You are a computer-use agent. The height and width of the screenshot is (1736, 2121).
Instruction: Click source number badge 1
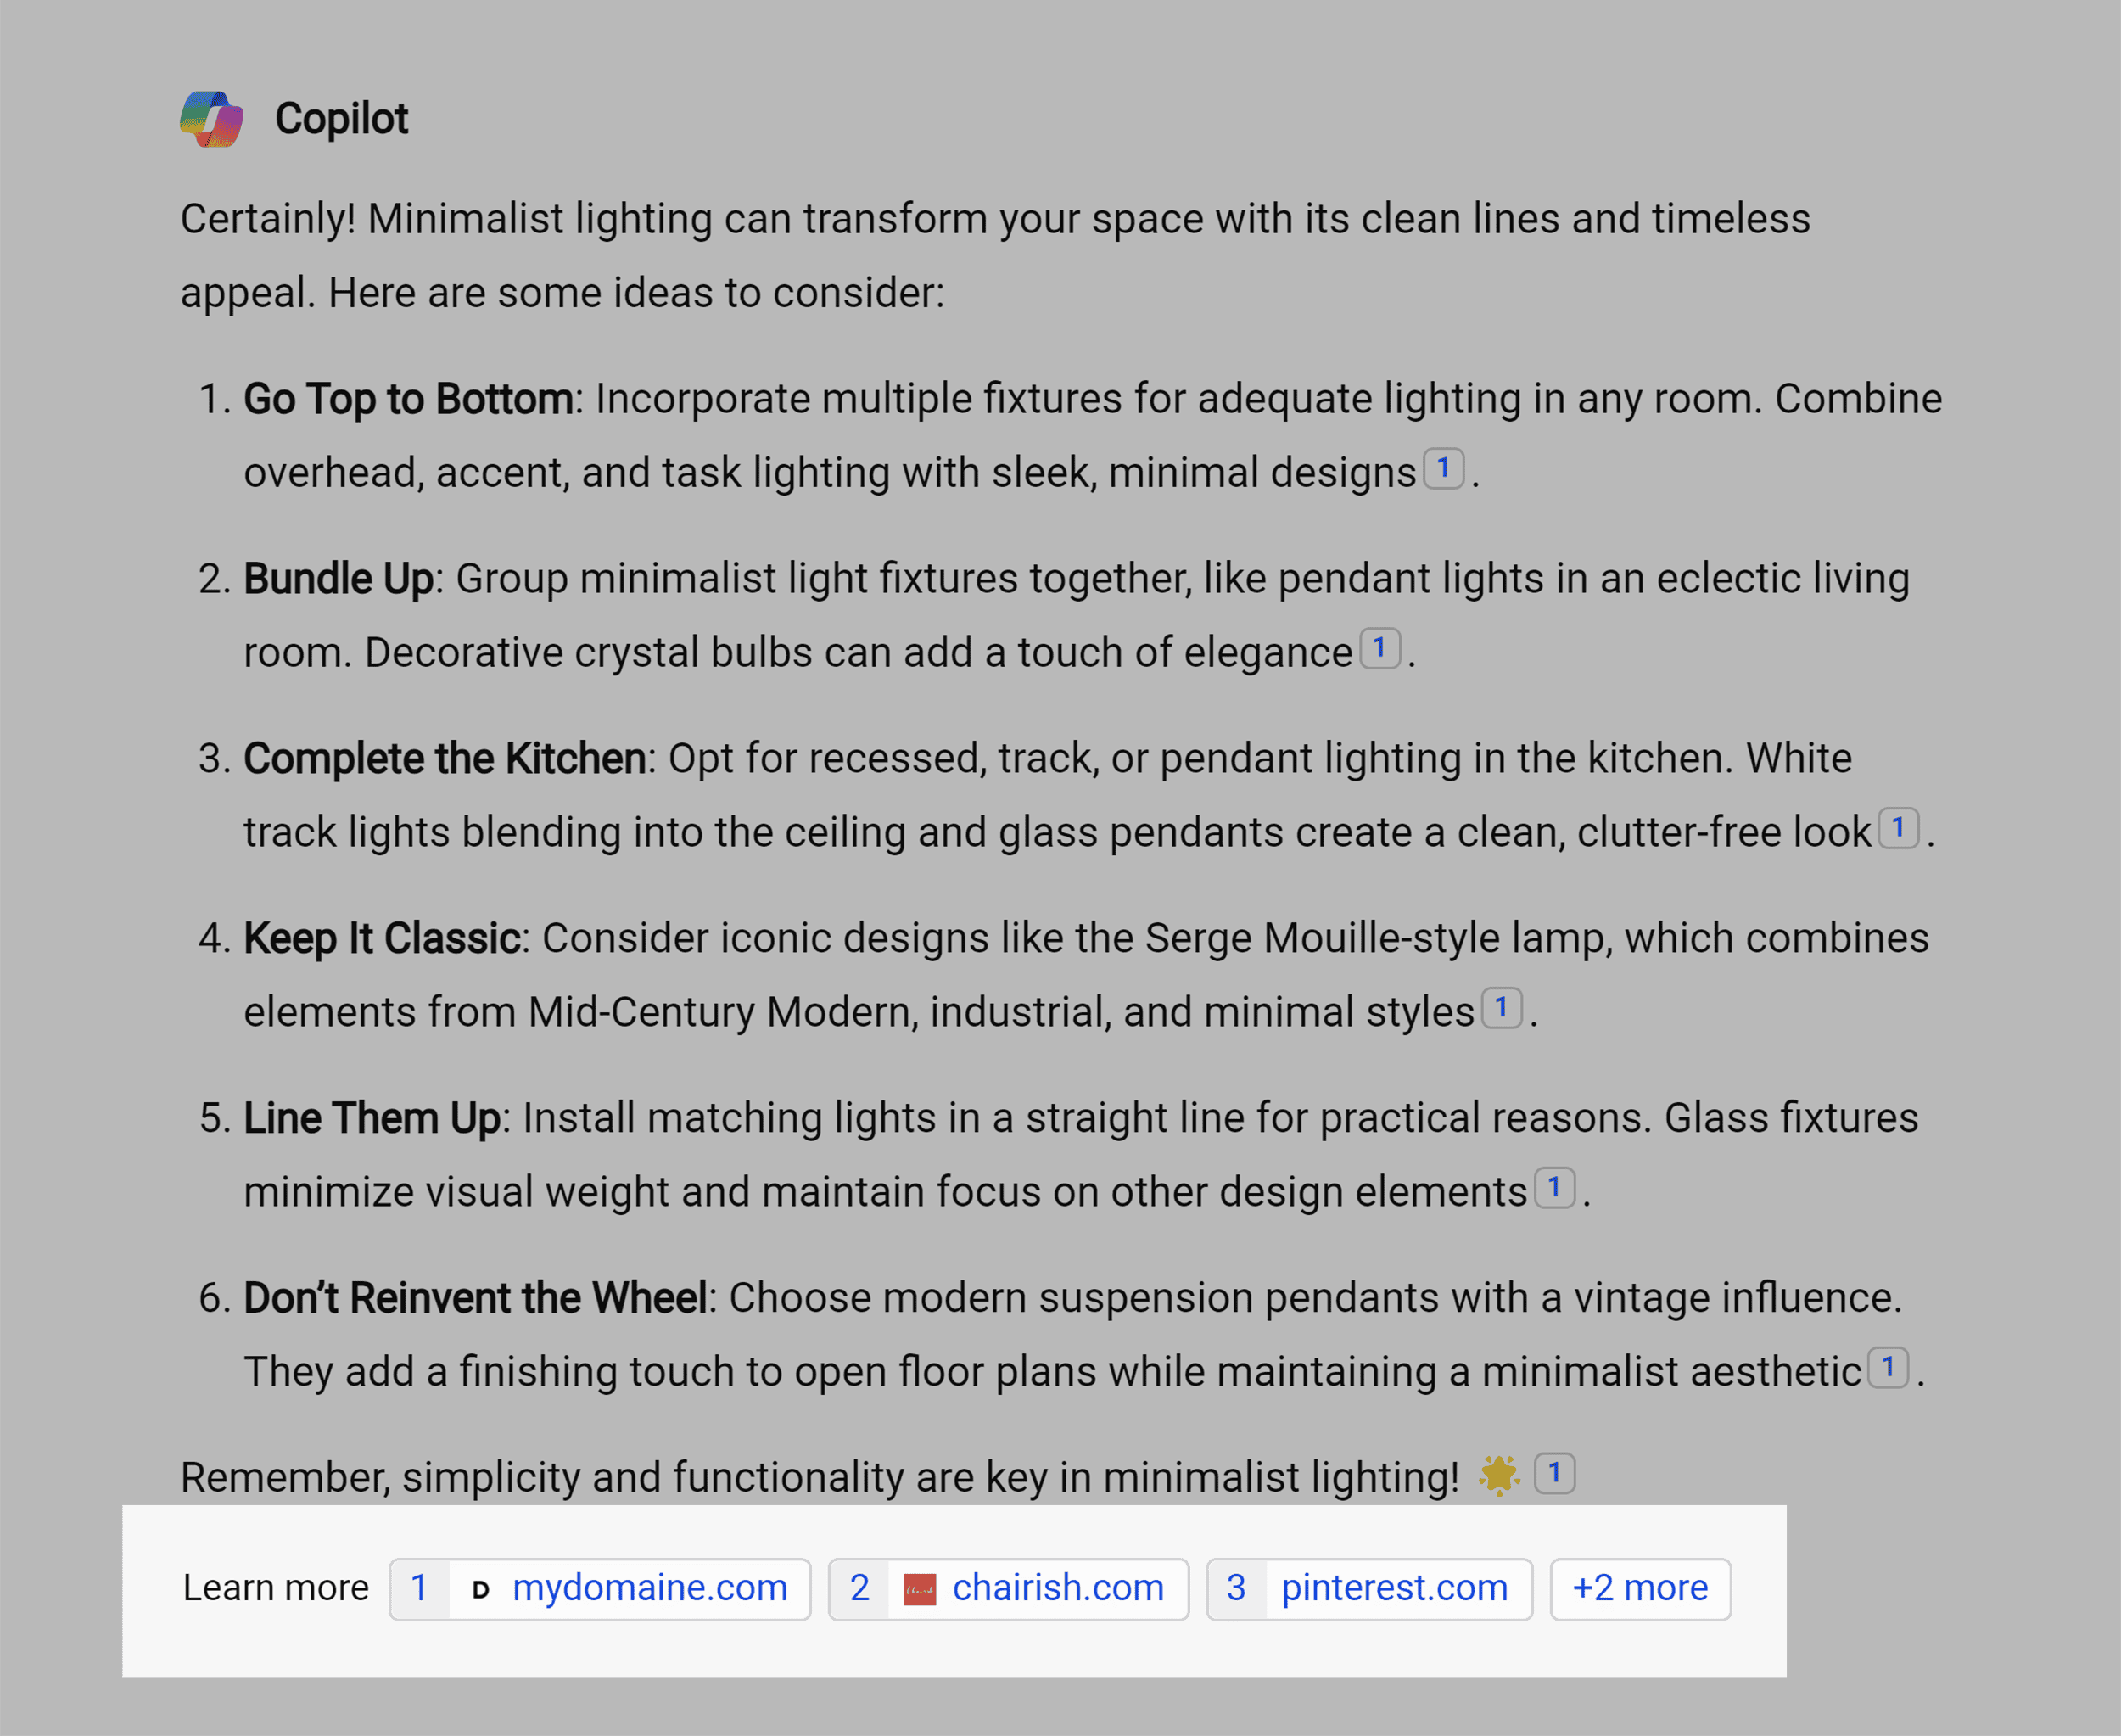click(419, 1588)
